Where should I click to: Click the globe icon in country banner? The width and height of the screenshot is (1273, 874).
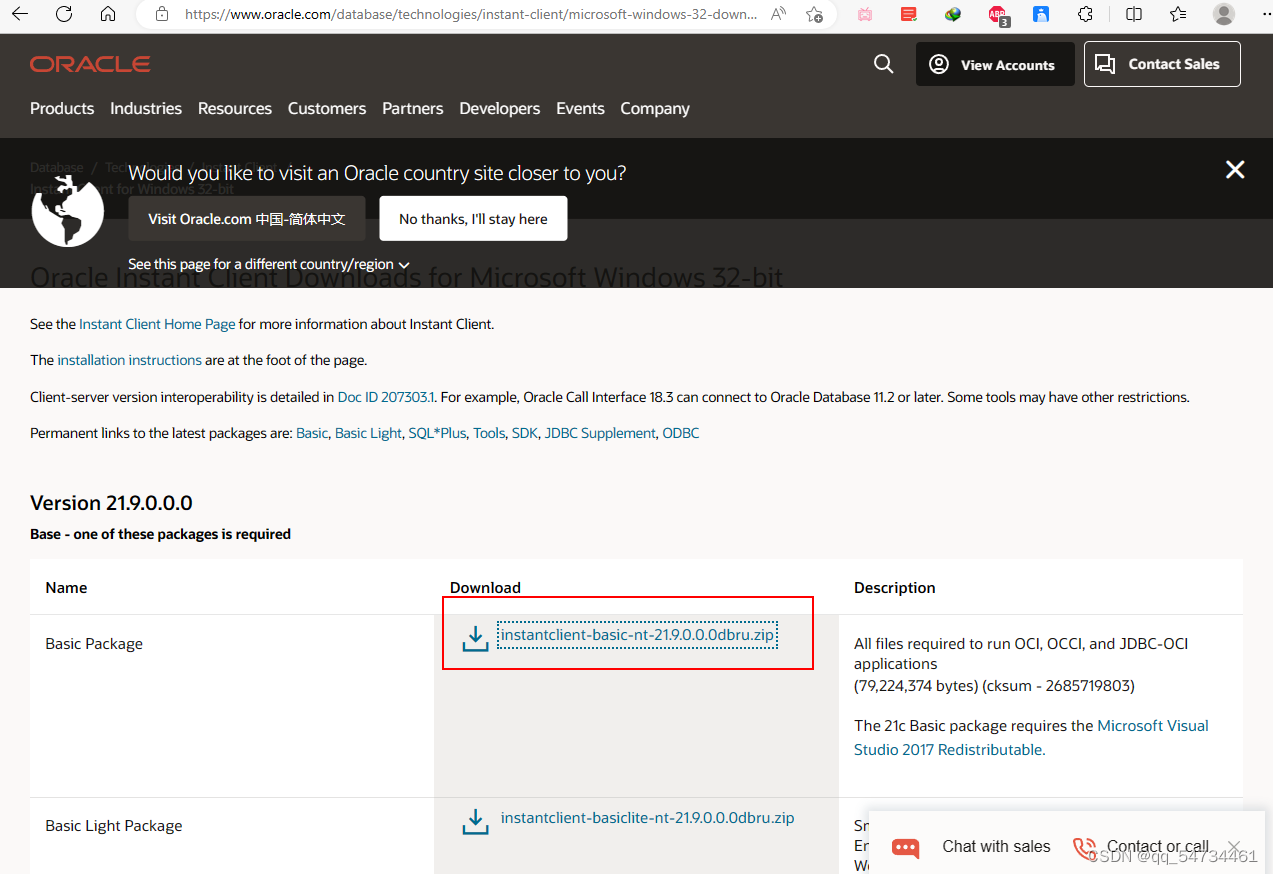tap(68, 210)
